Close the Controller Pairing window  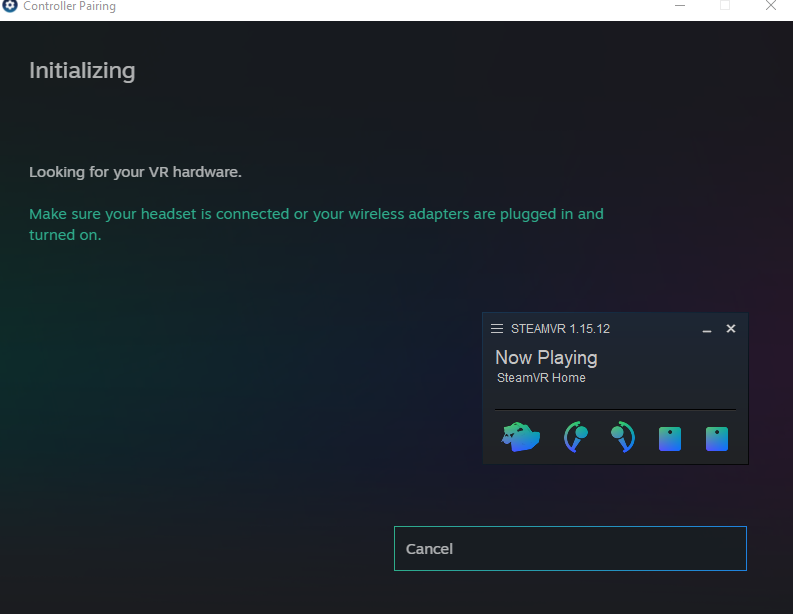[770, 6]
